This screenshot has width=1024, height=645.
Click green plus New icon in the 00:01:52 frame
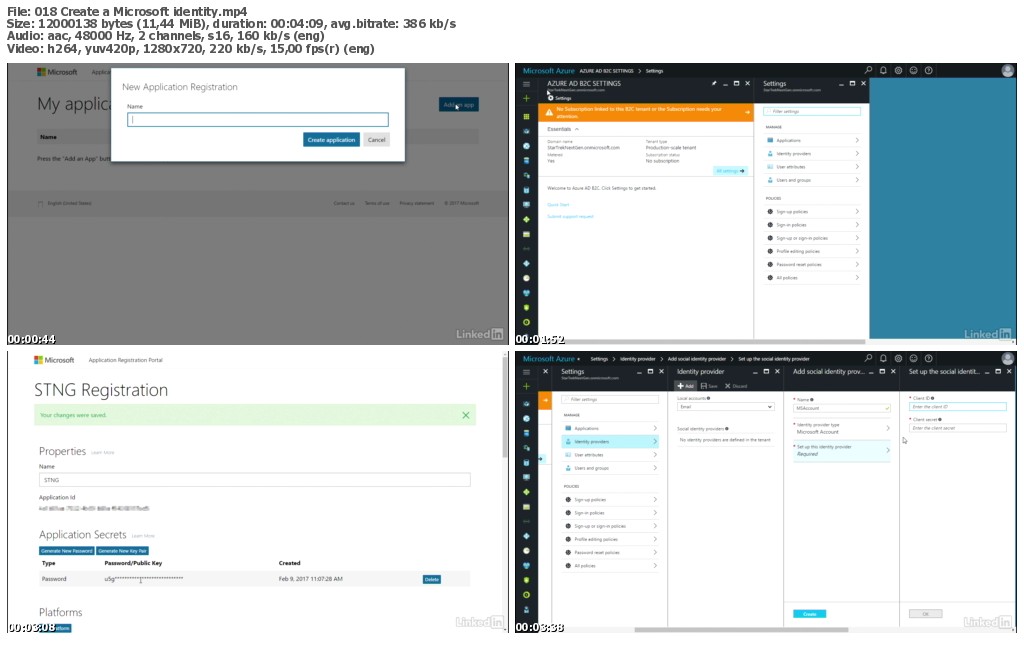(526, 99)
